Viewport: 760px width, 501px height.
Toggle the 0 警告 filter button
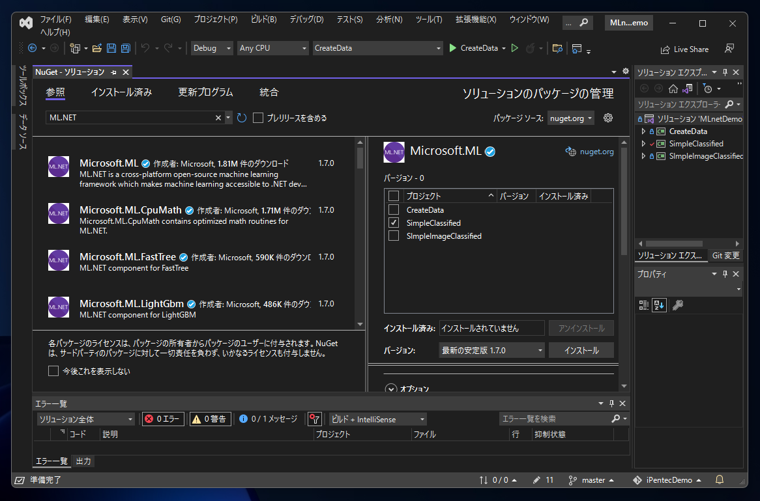click(210, 419)
